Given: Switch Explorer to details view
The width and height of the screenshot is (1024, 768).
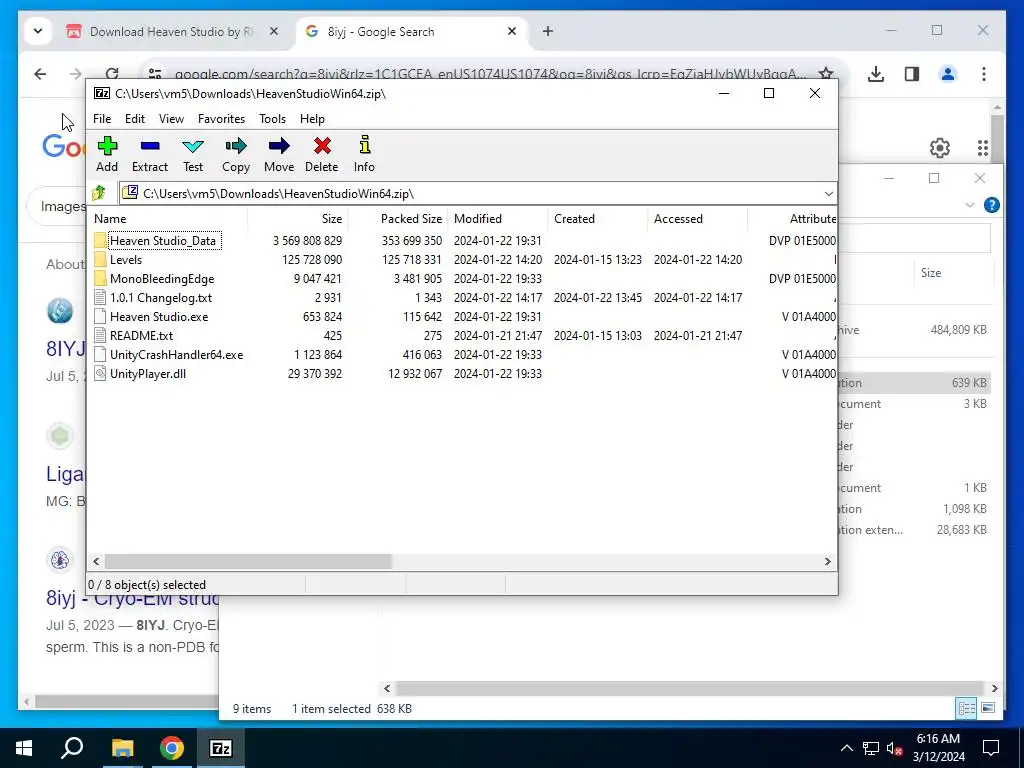Looking at the screenshot, I should [966, 708].
